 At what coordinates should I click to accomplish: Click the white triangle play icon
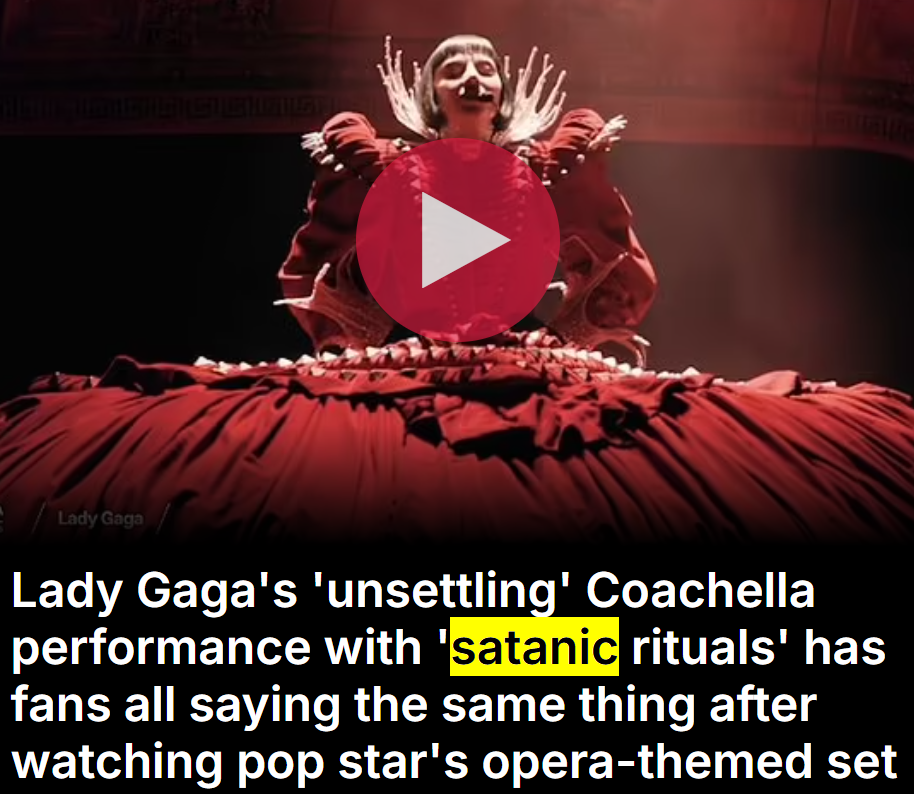[465, 240]
